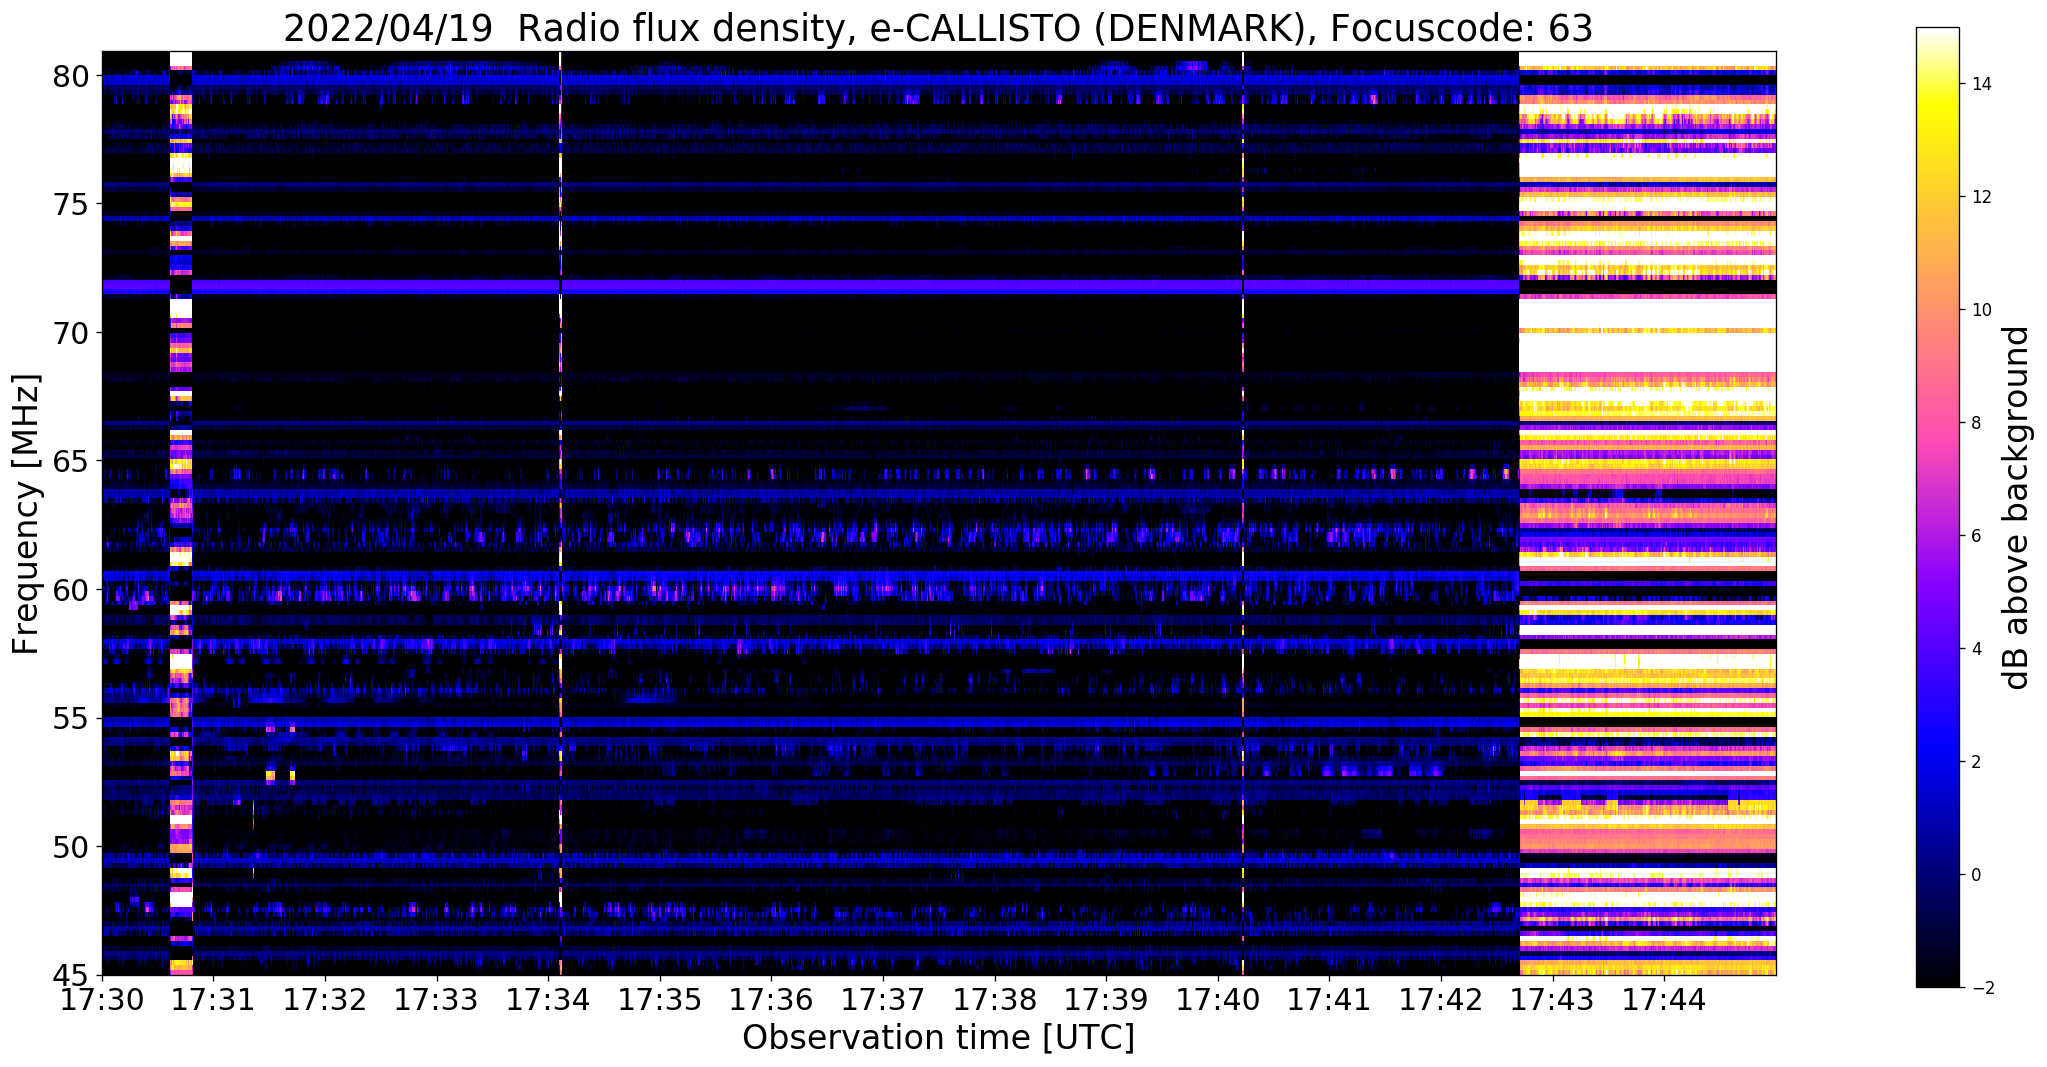This screenshot has width=2047, height=1067.
Task: Select the 17:44 time tick label
Action: tap(1664, 999)
